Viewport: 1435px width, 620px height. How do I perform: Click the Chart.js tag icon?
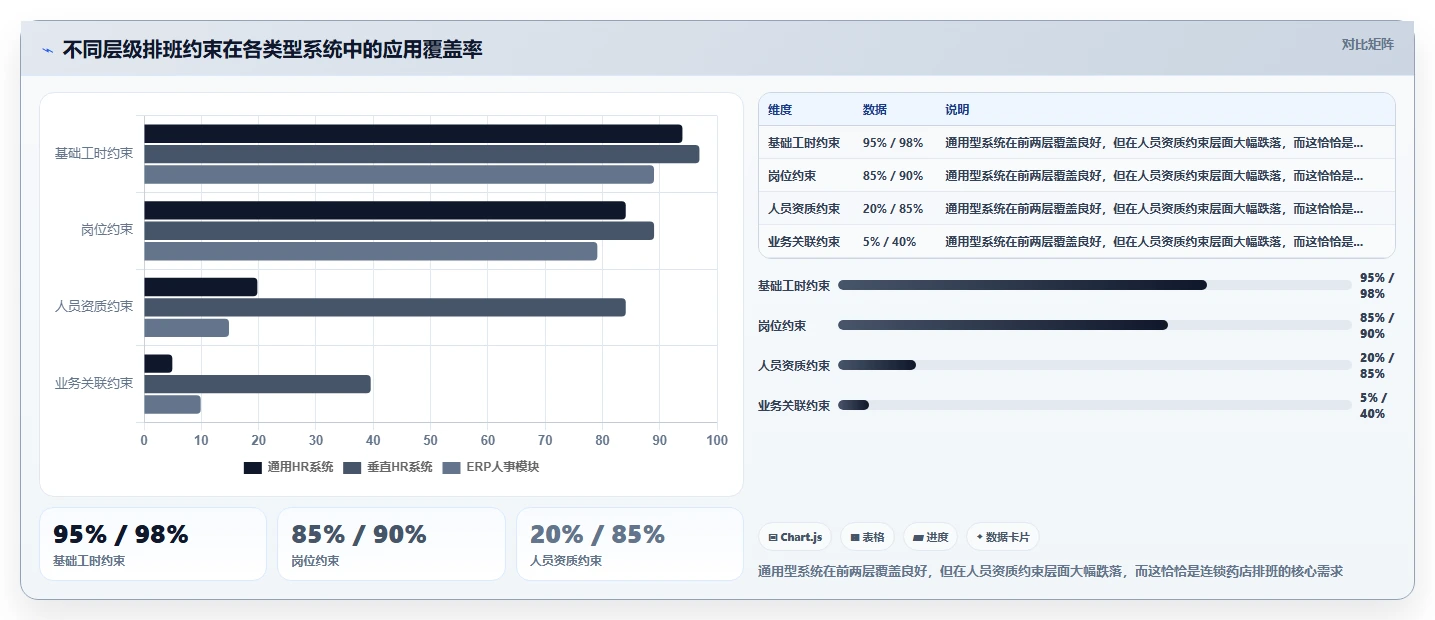[x=773, y=537]
